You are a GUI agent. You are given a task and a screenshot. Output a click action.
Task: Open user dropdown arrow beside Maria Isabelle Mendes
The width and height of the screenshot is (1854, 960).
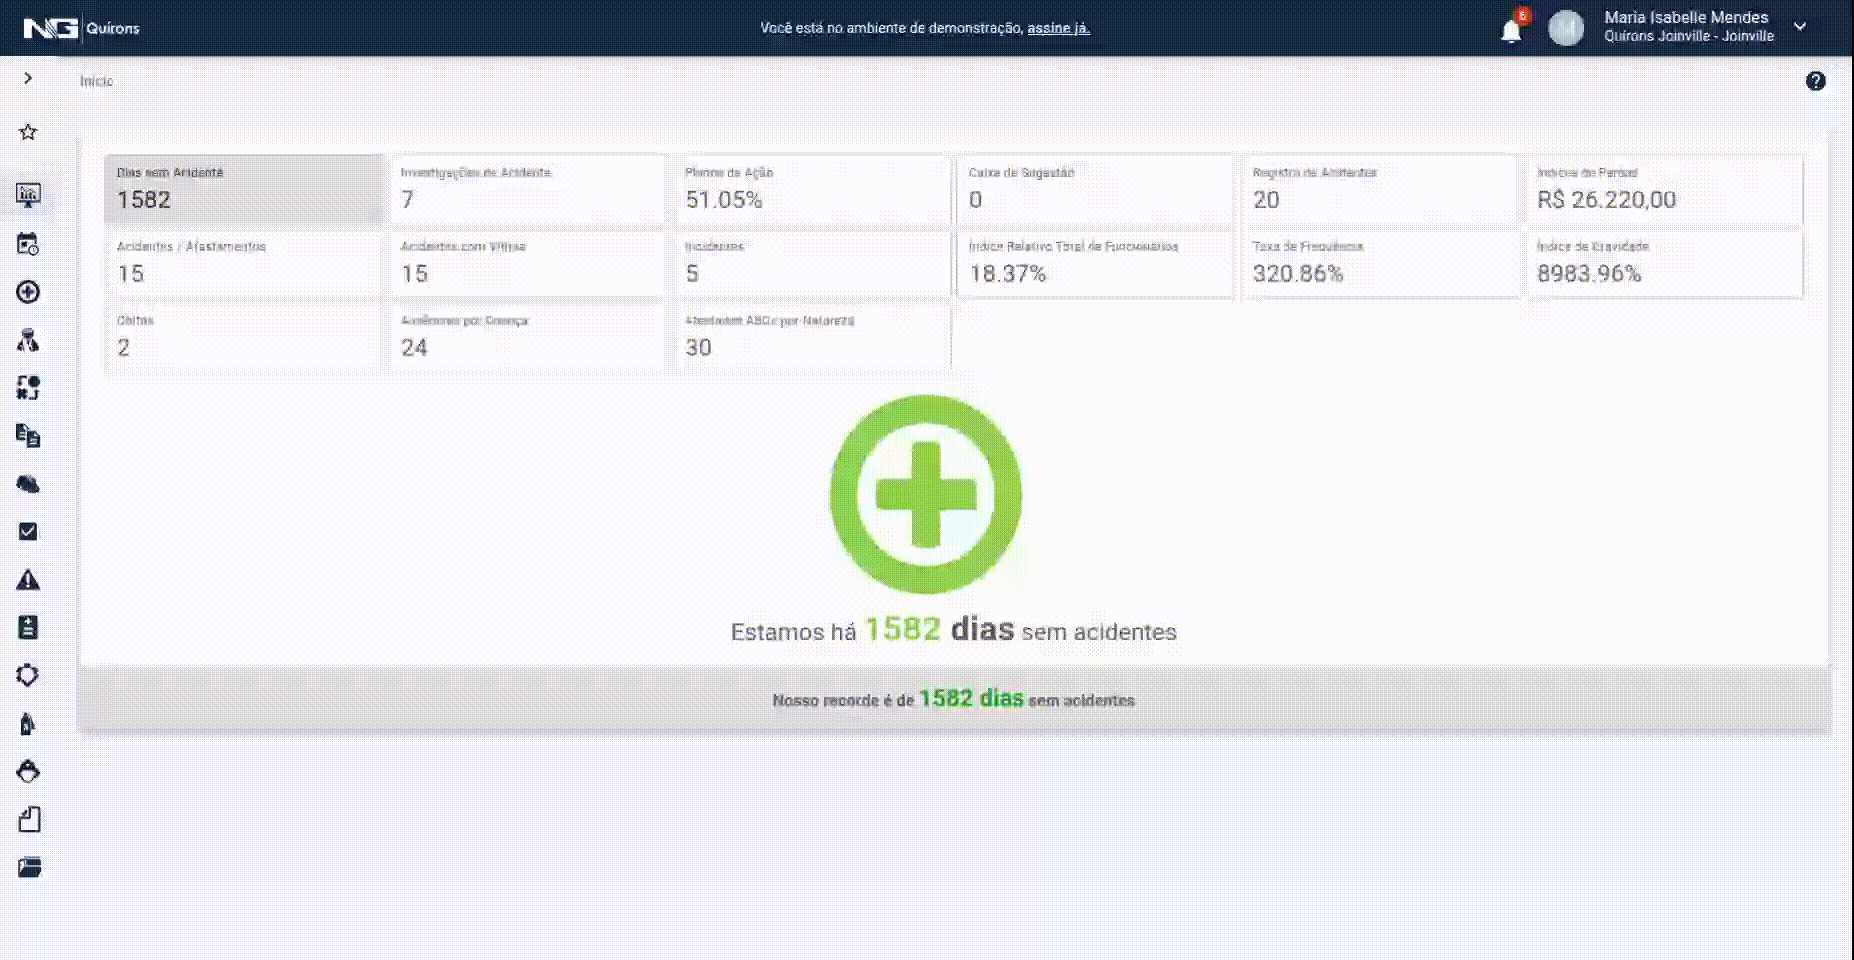click(1800, 27)
